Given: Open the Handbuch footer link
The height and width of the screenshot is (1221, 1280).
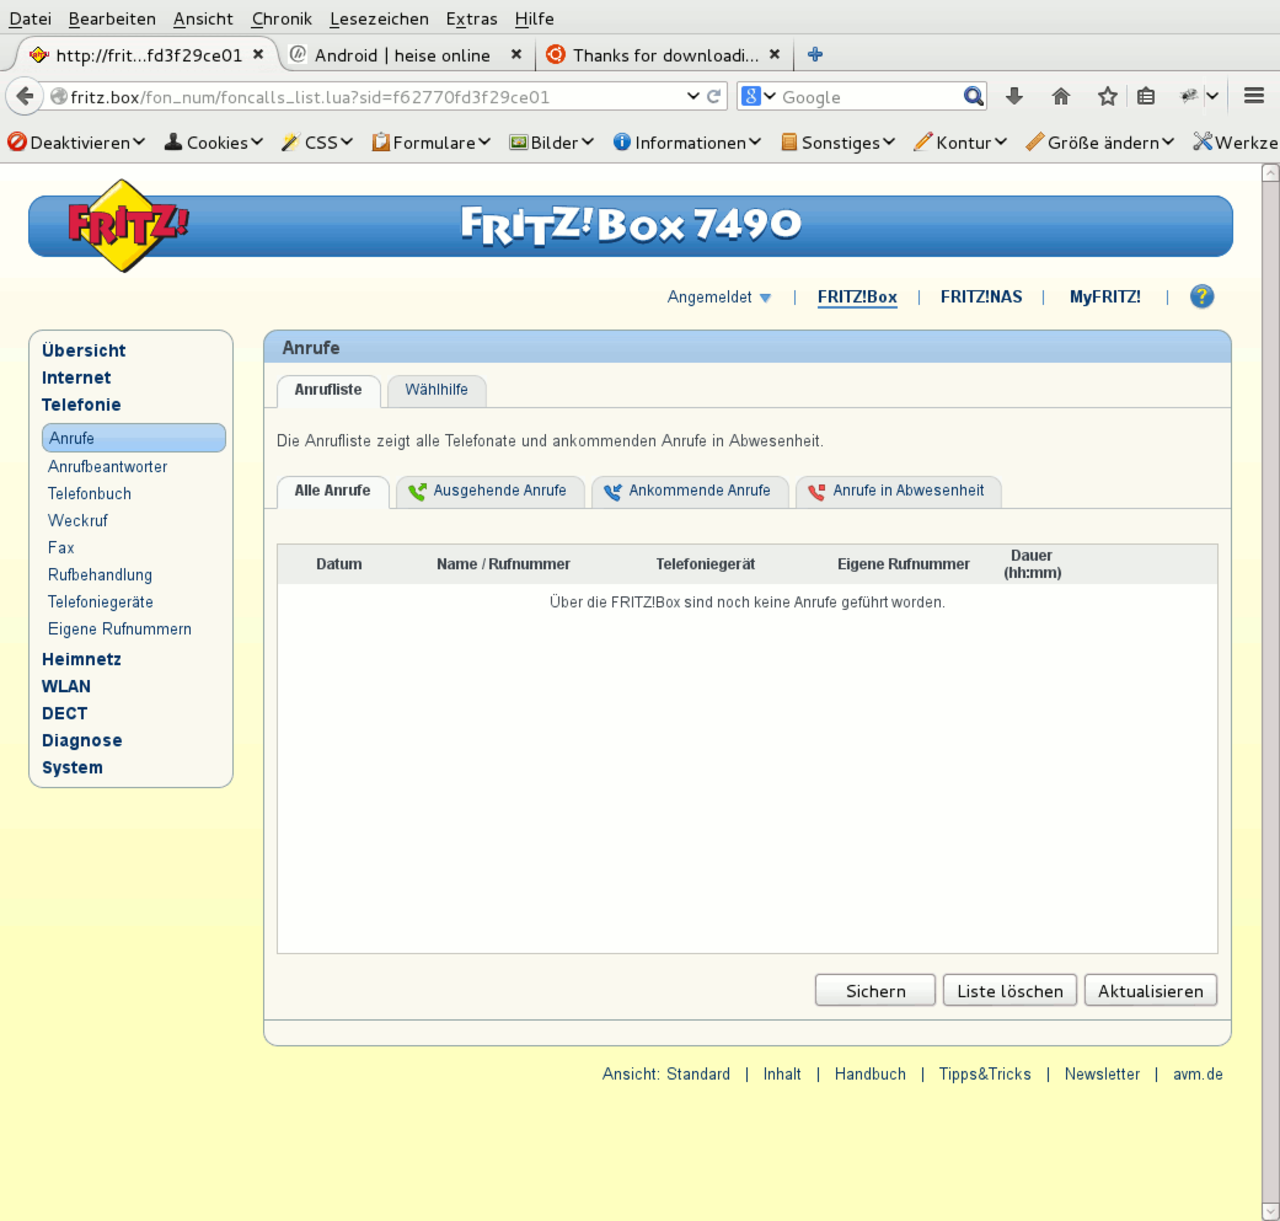Looking at the screenshot, I should 870,1074.
